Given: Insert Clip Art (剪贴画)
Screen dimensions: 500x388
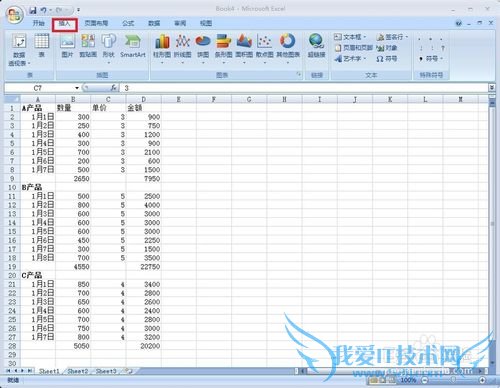Looking at the screenshot, I should tap(88, 46).
